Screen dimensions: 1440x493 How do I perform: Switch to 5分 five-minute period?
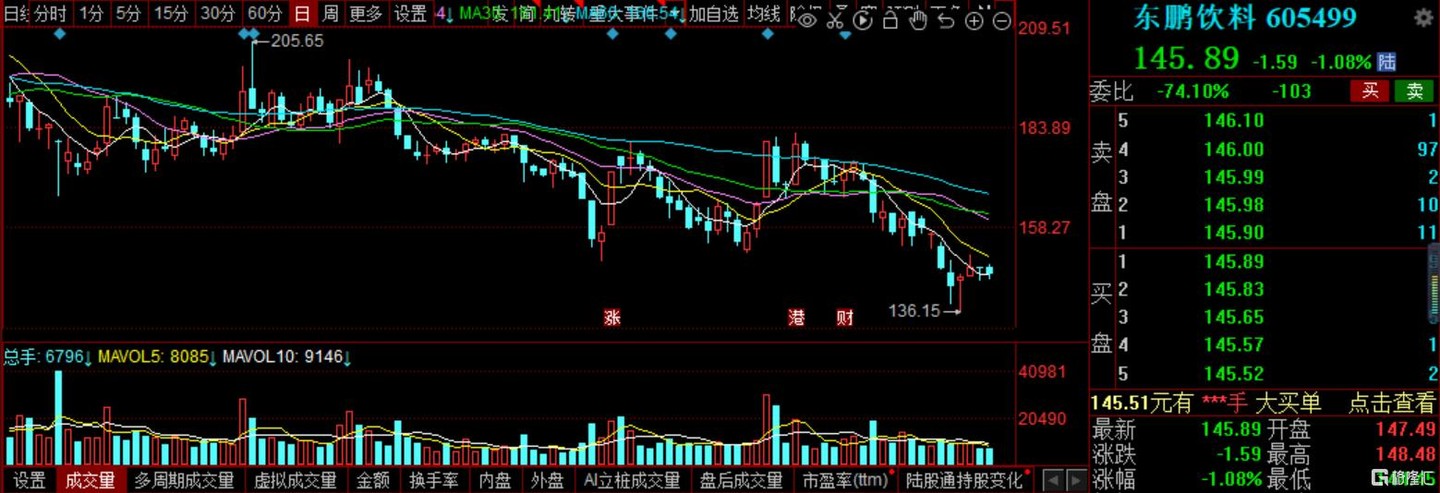(x=128, y=13)
